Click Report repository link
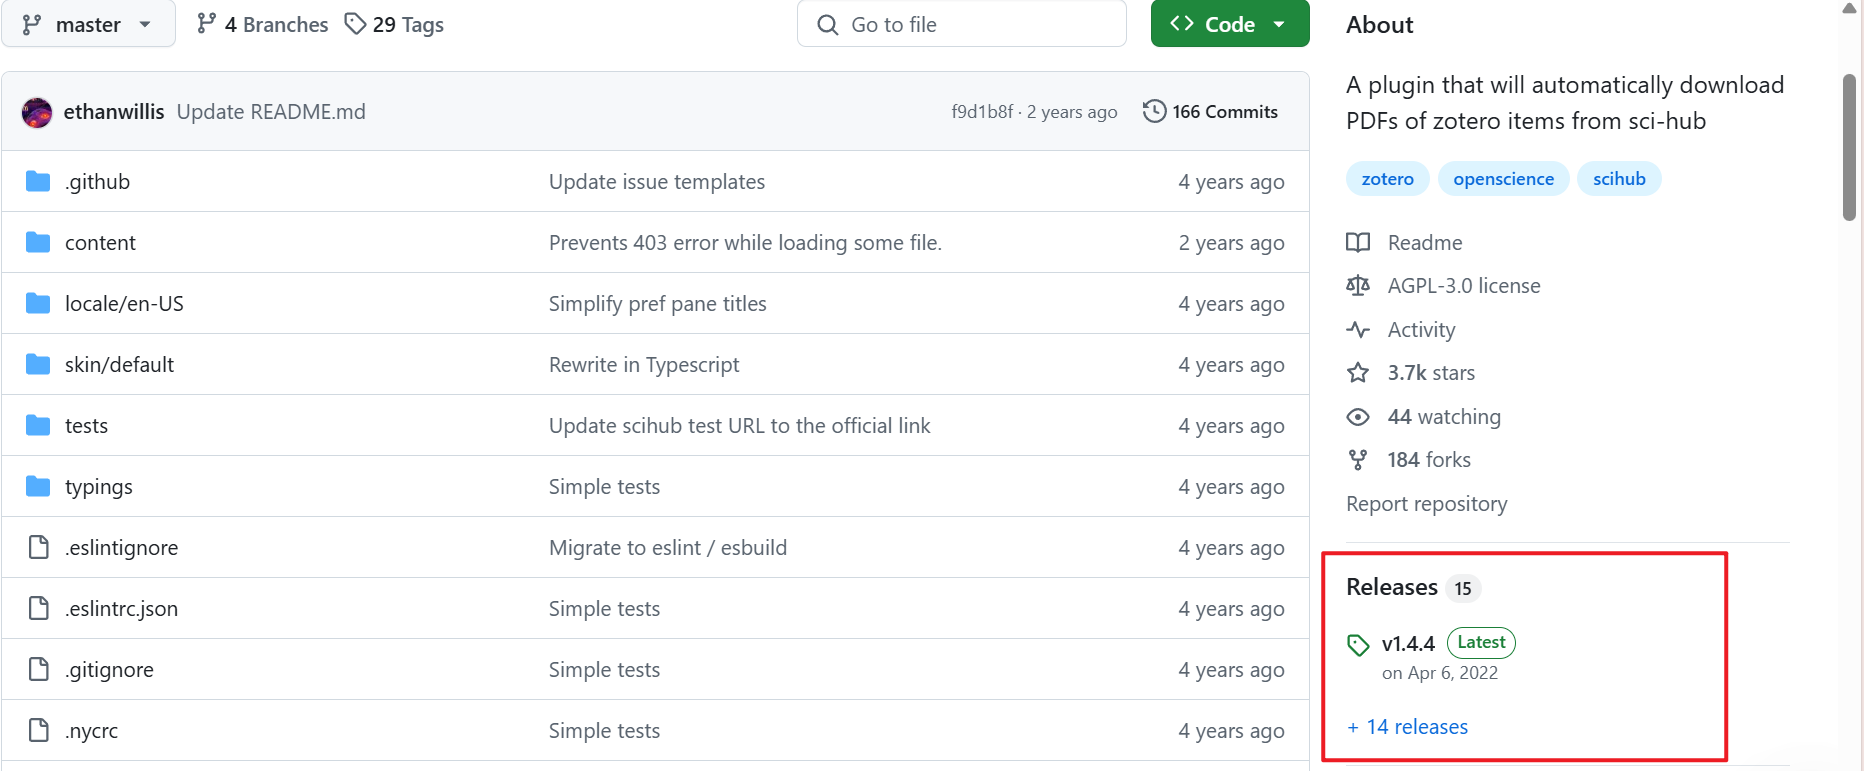The width and height of the screenshot is (1864, 771). (x=1427, y=504)
